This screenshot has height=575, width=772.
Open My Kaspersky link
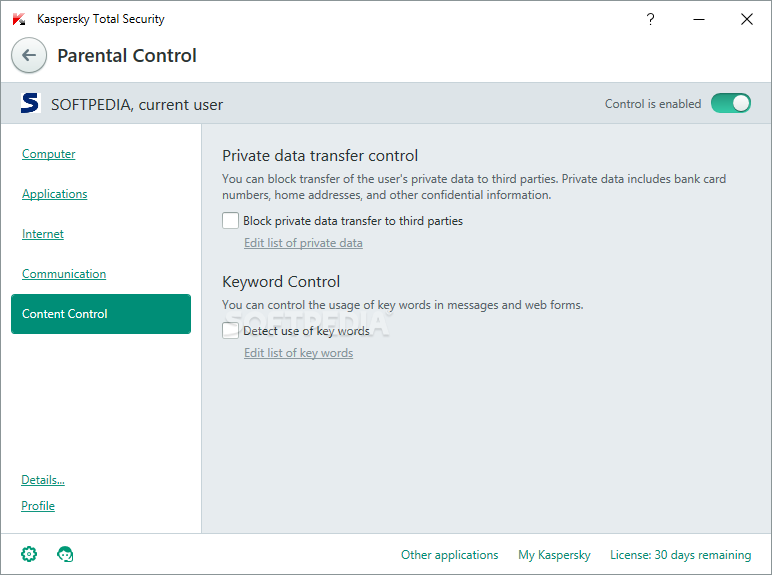pos(554,555)
